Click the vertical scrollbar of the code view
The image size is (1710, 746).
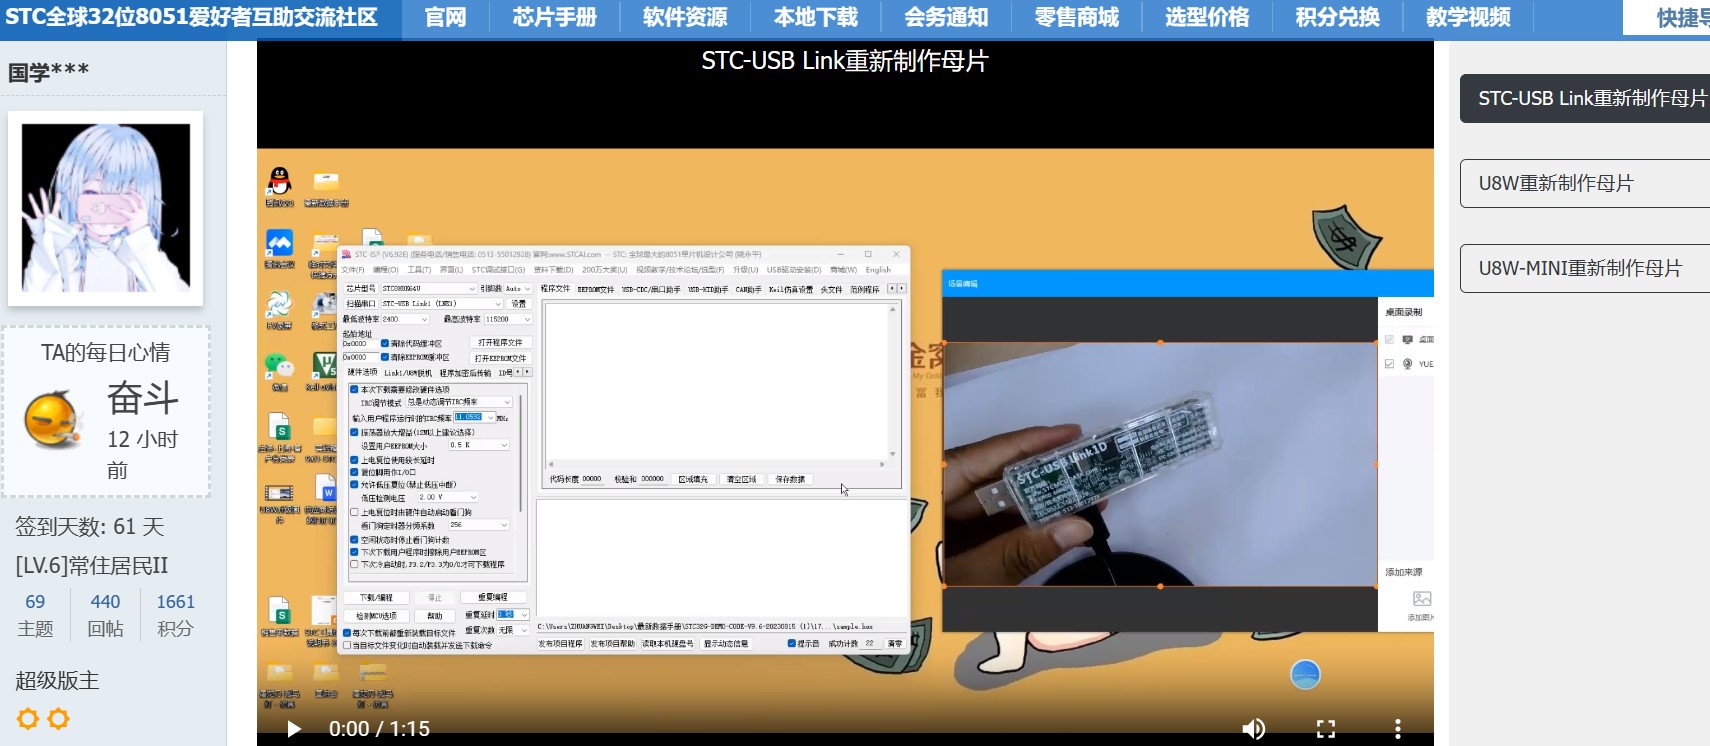[x=893, y=380]
